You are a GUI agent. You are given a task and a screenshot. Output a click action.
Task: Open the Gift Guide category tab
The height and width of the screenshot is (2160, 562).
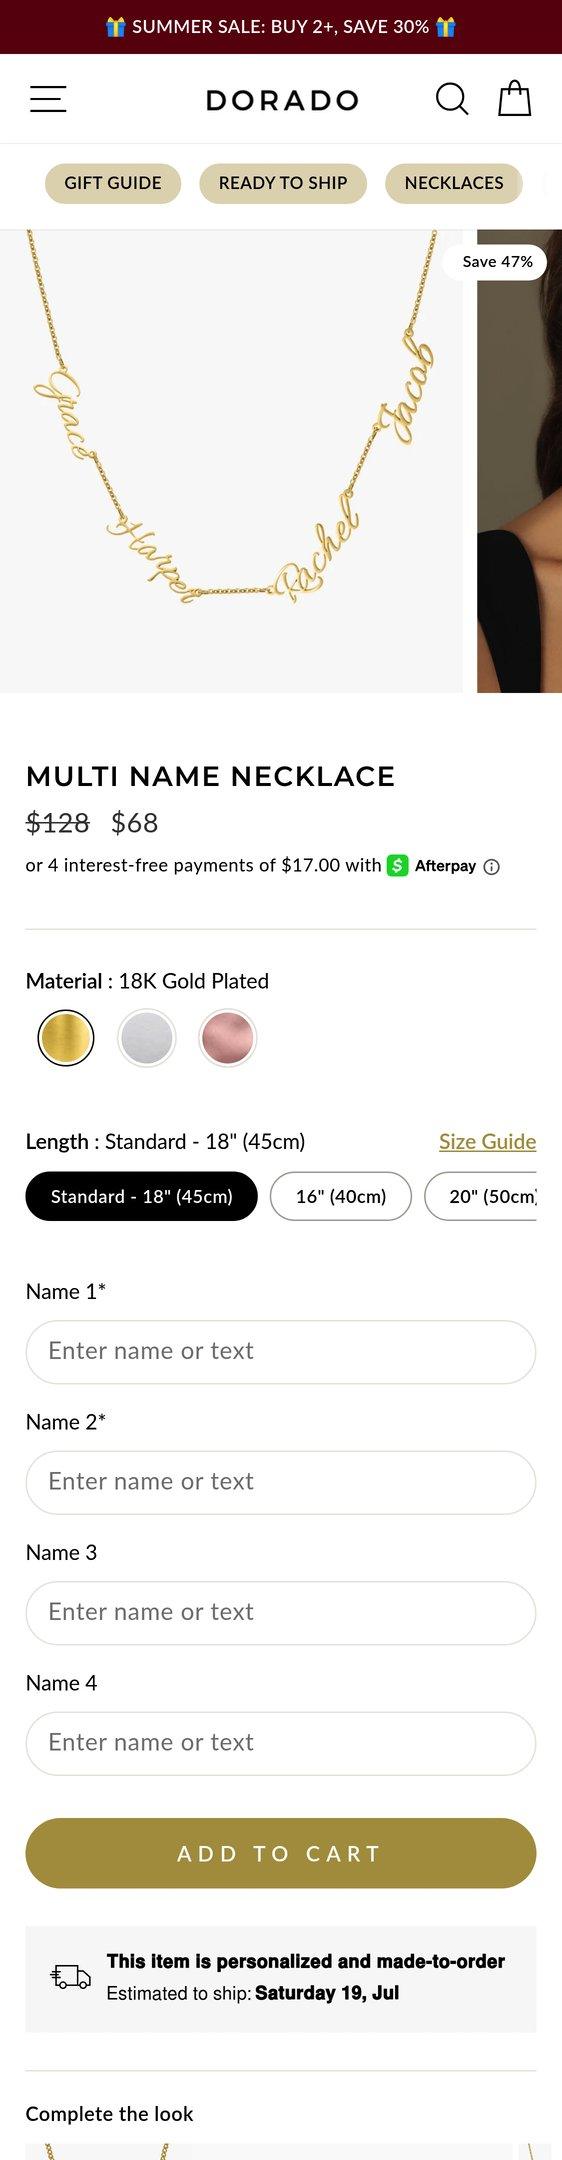[113, 183]
